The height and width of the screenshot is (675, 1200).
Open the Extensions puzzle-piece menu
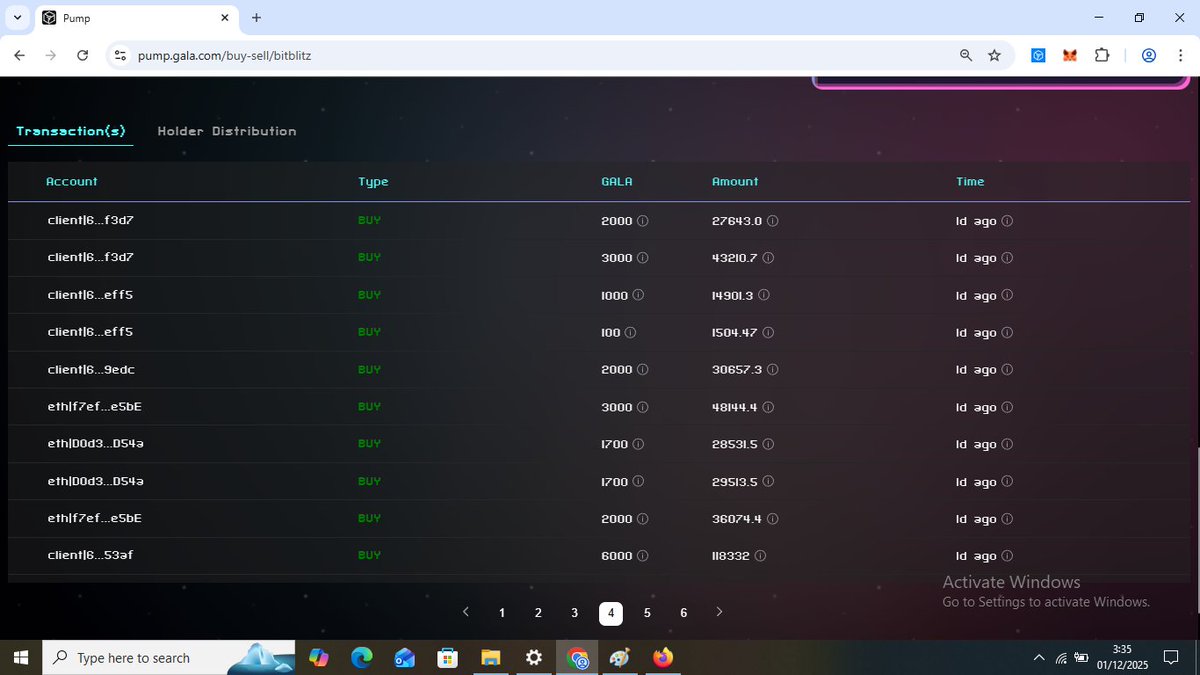(1102, 56)
